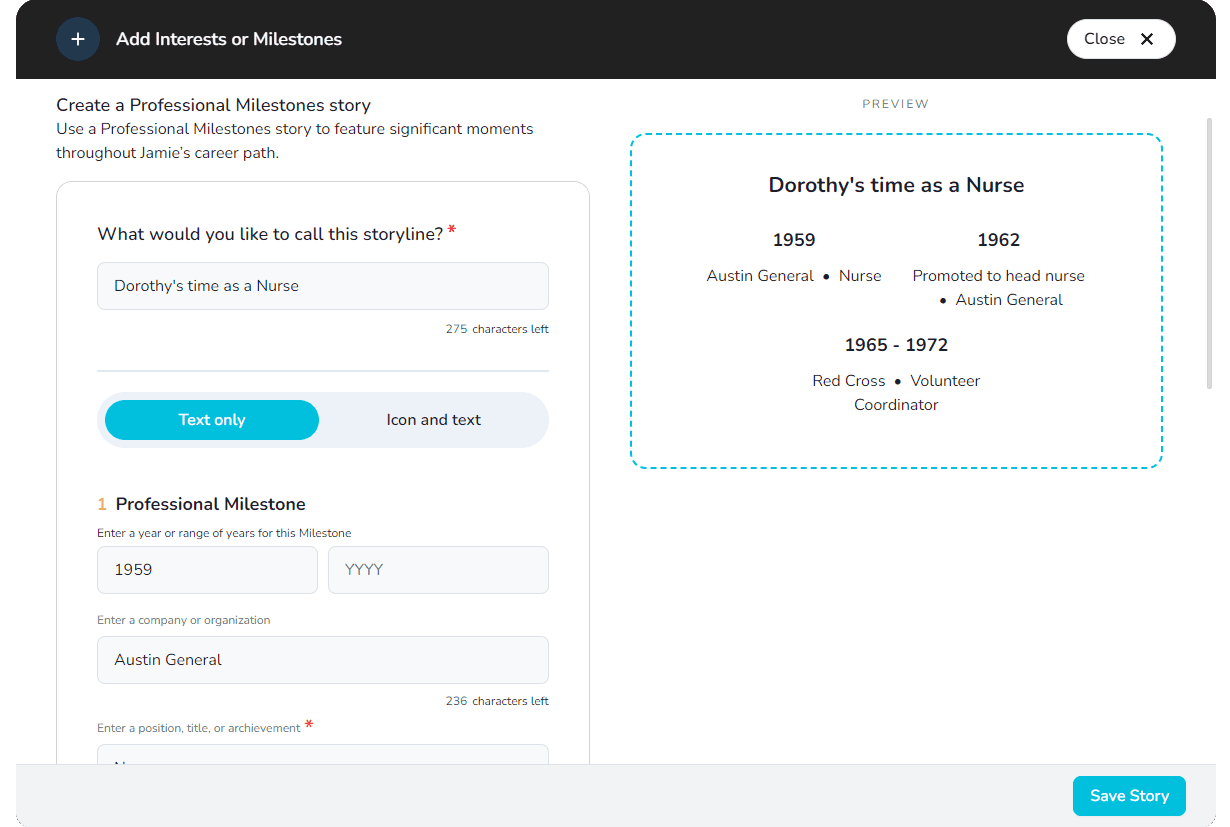Click the empty YYYY end year field
The height and width of the screenshot is (827, 1230).
point(438,570)
